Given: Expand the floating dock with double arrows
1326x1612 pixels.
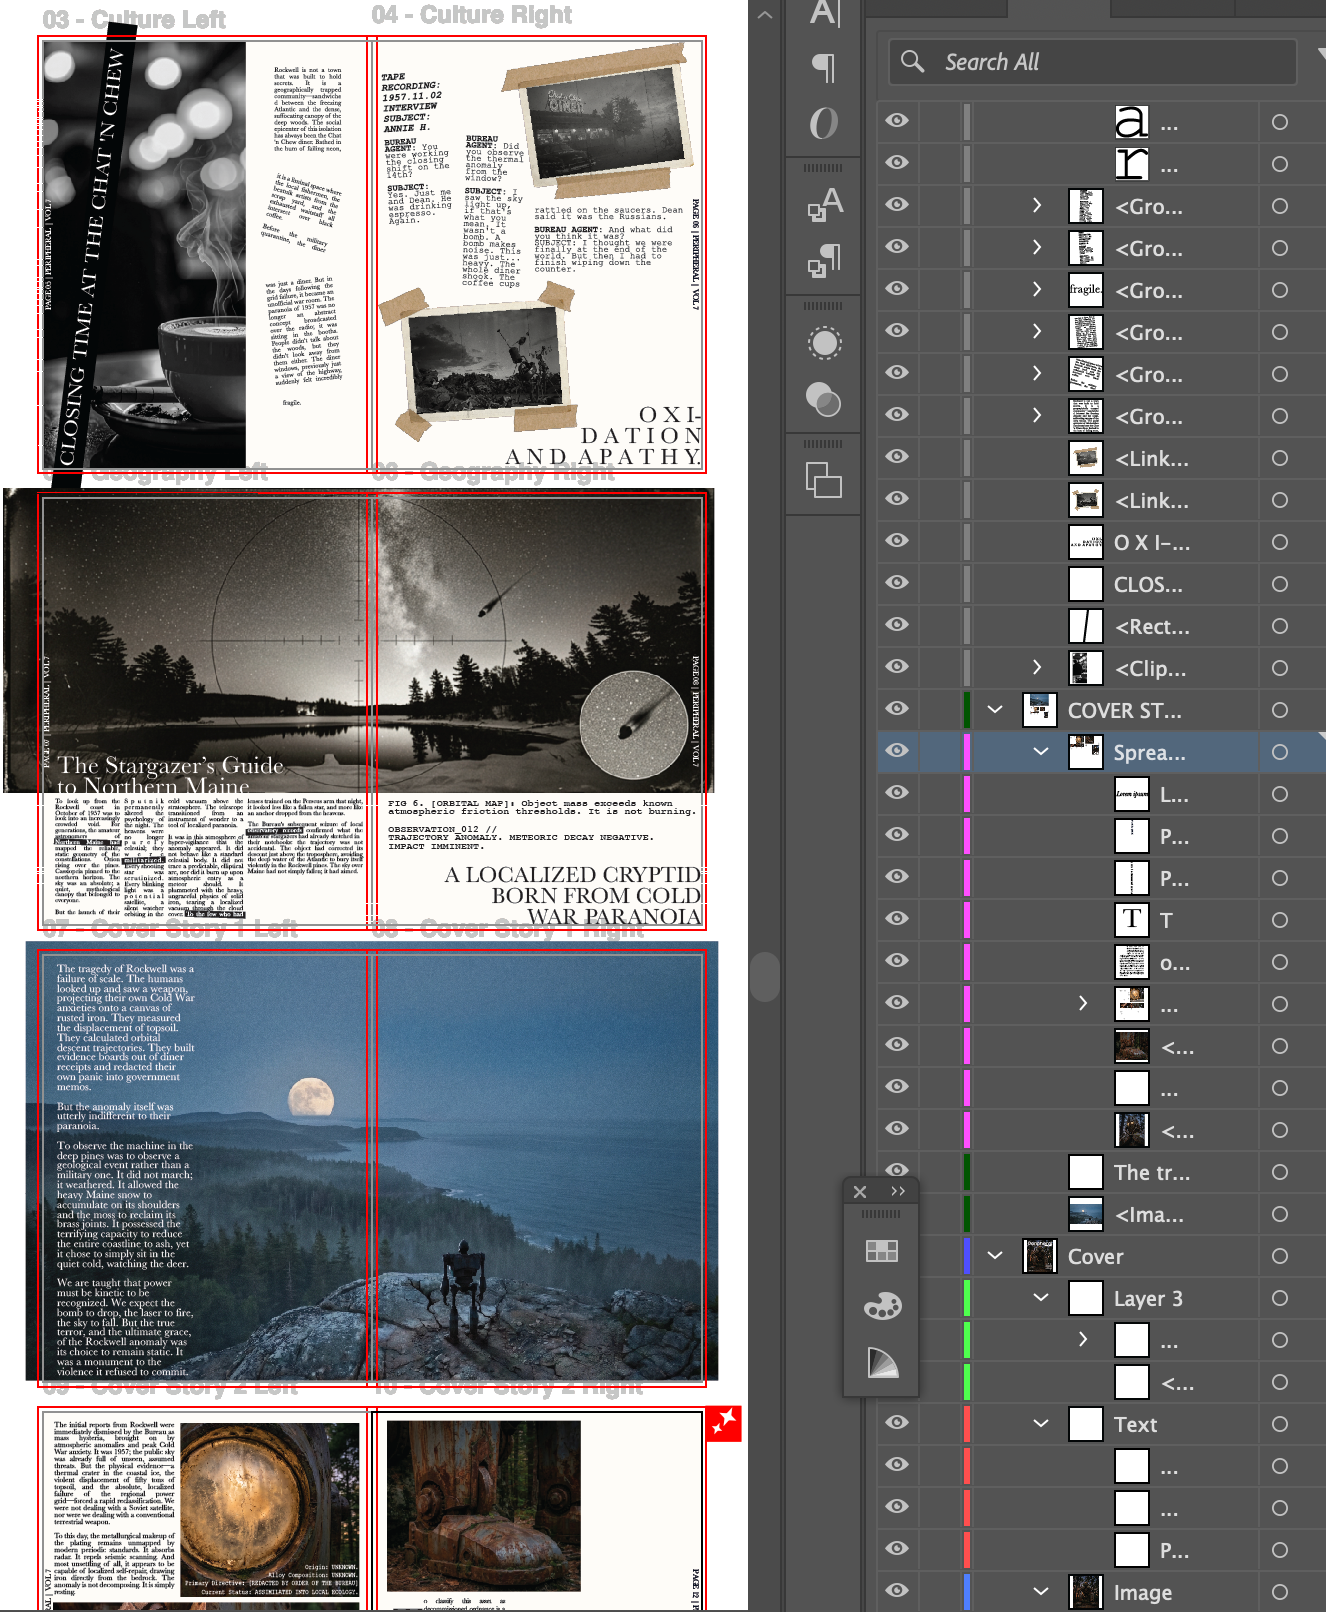Looking at the screenshot, I should (x=898, y=1191).
